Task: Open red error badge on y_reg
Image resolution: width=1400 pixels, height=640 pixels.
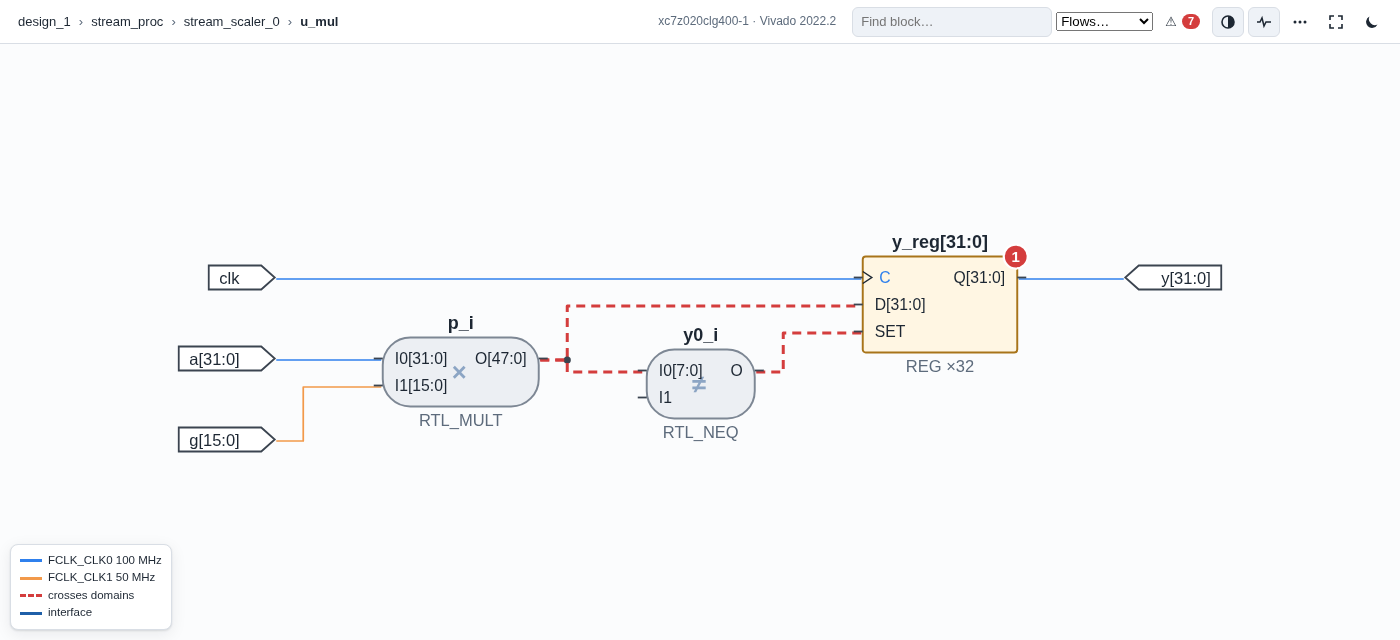Action: [x=1015, y=257]
